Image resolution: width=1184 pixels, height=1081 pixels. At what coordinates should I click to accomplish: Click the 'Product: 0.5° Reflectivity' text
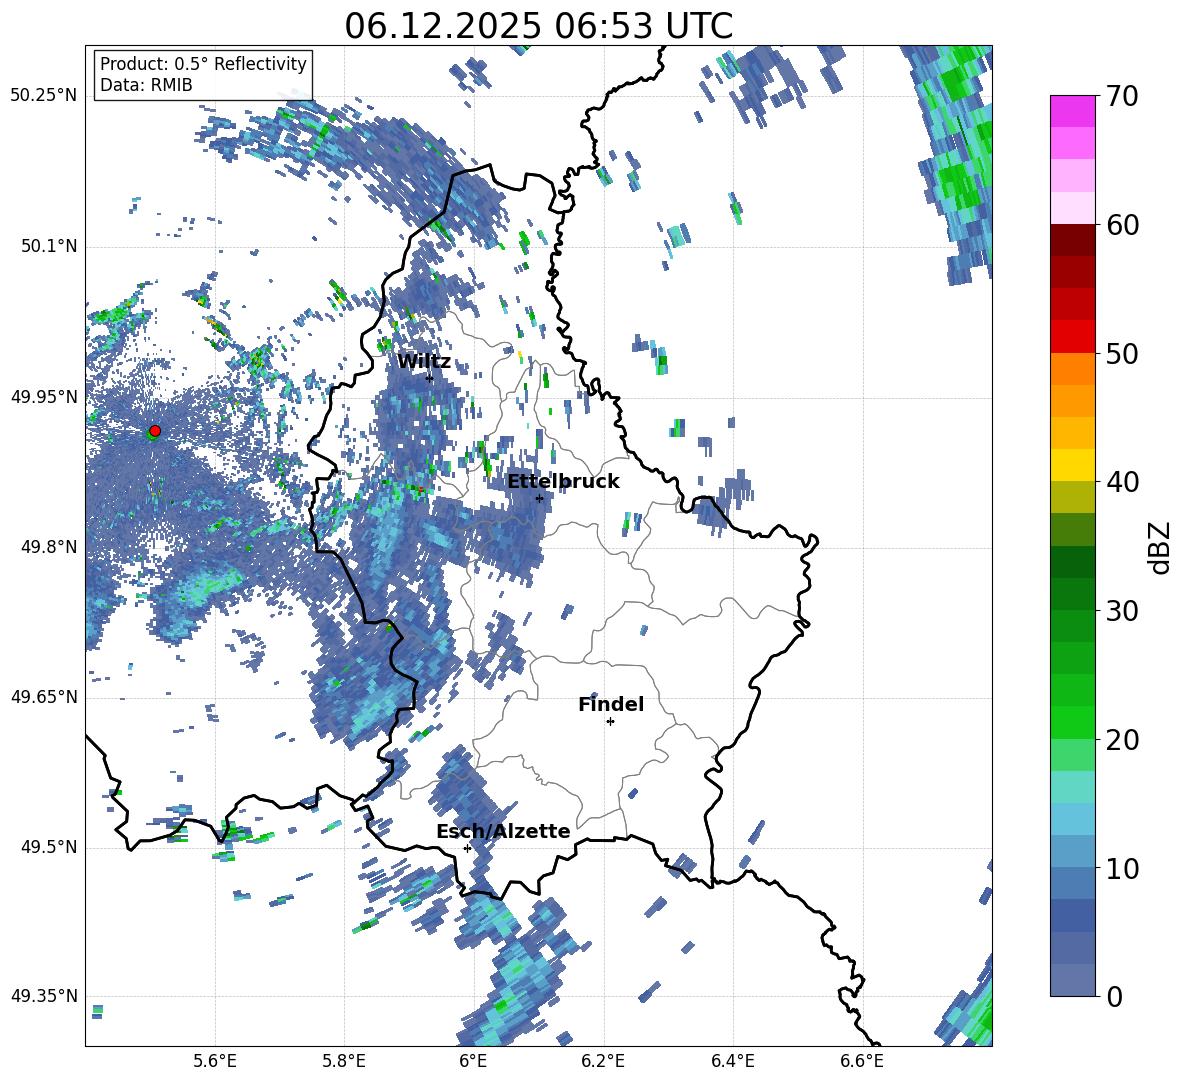click(x=203, y=63)
